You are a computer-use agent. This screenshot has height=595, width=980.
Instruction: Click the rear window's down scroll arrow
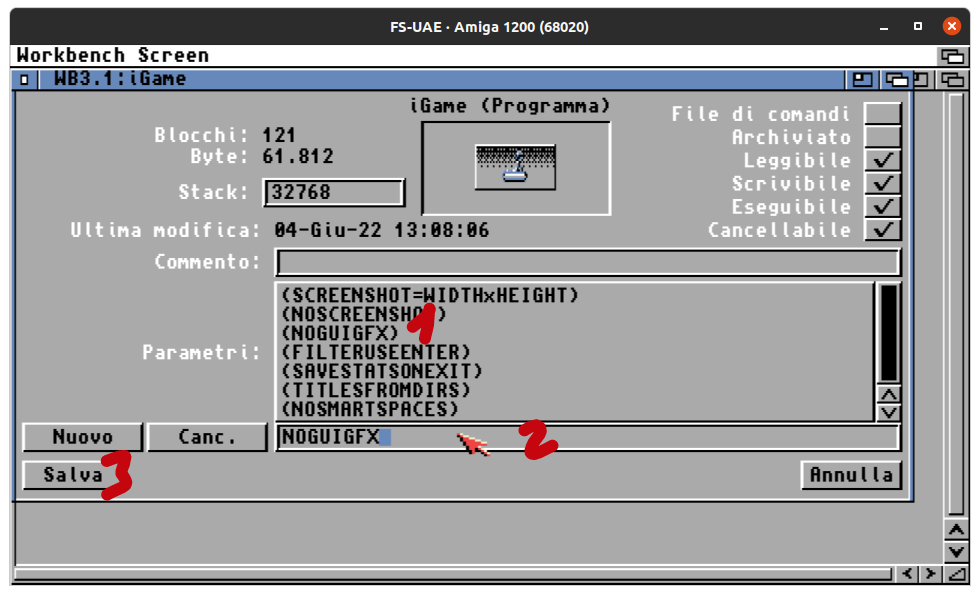click(x=956, y=552)
